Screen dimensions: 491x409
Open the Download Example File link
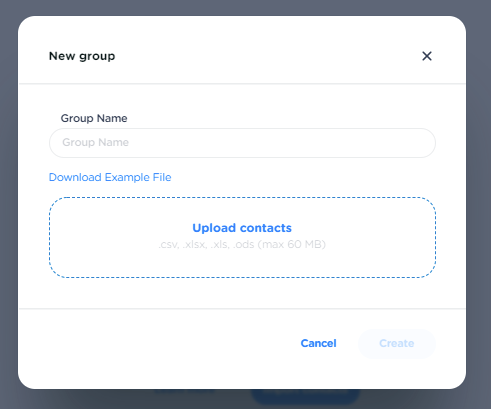(x=110, y=177)
